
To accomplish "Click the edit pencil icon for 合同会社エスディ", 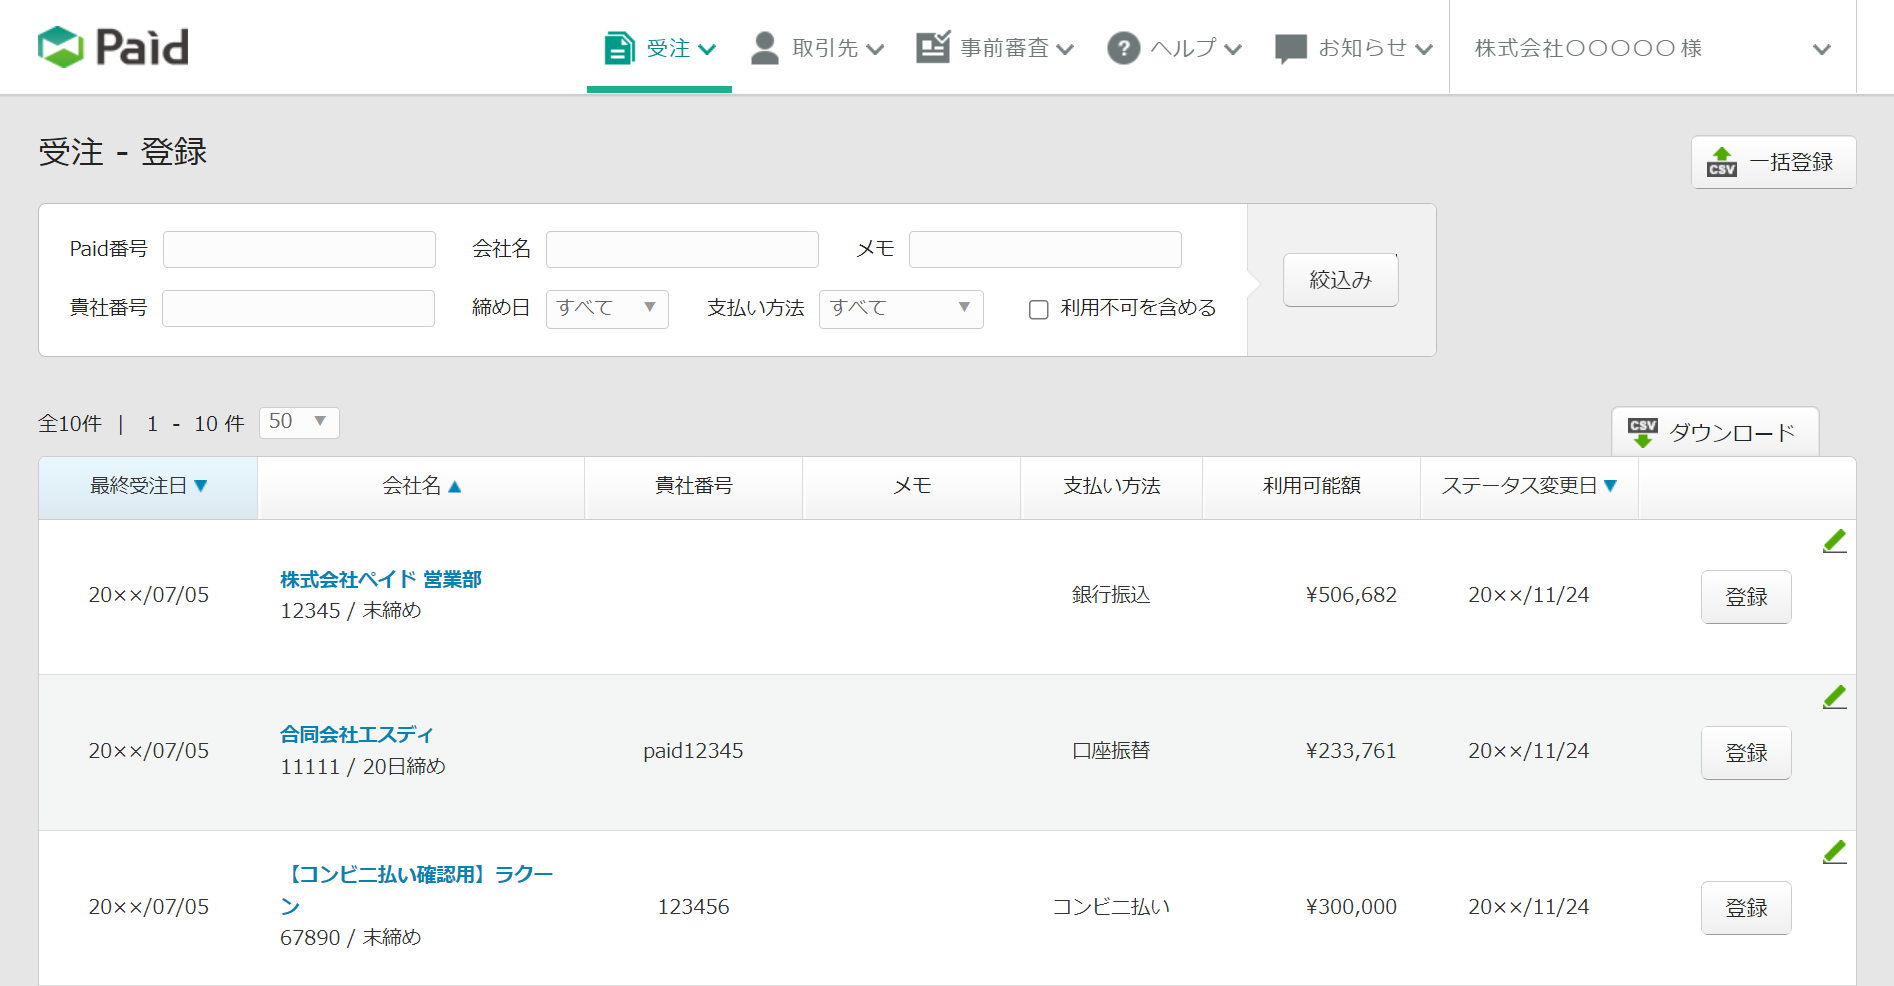I will 1834,697.
